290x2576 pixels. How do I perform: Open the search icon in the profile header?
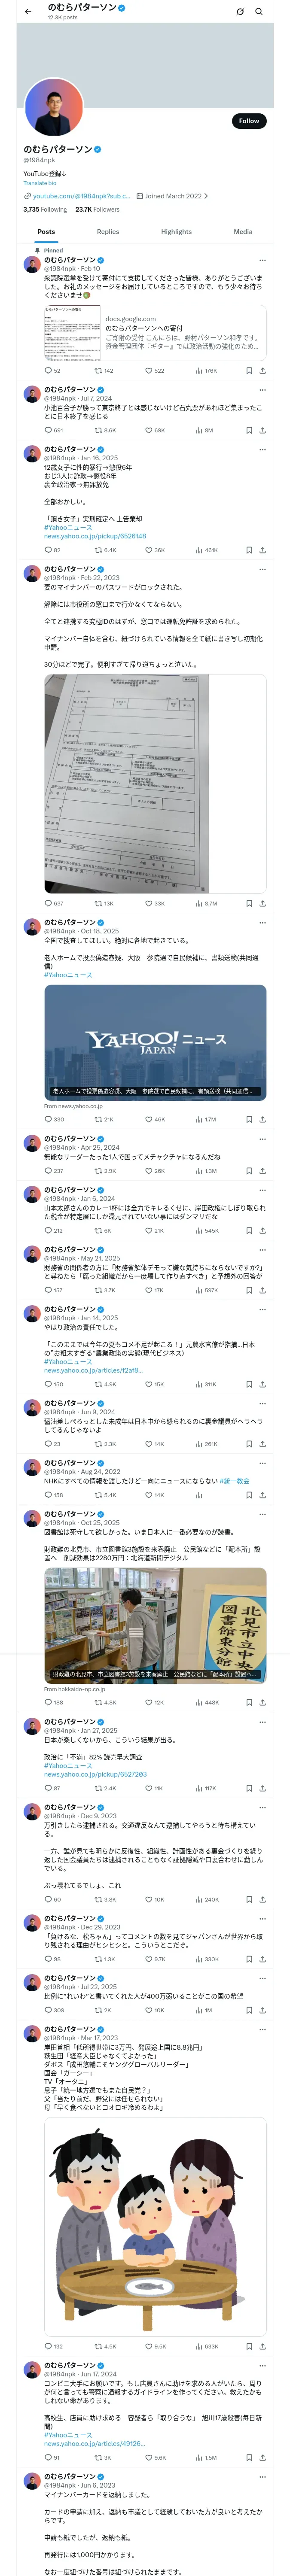(x=259, y=12)
